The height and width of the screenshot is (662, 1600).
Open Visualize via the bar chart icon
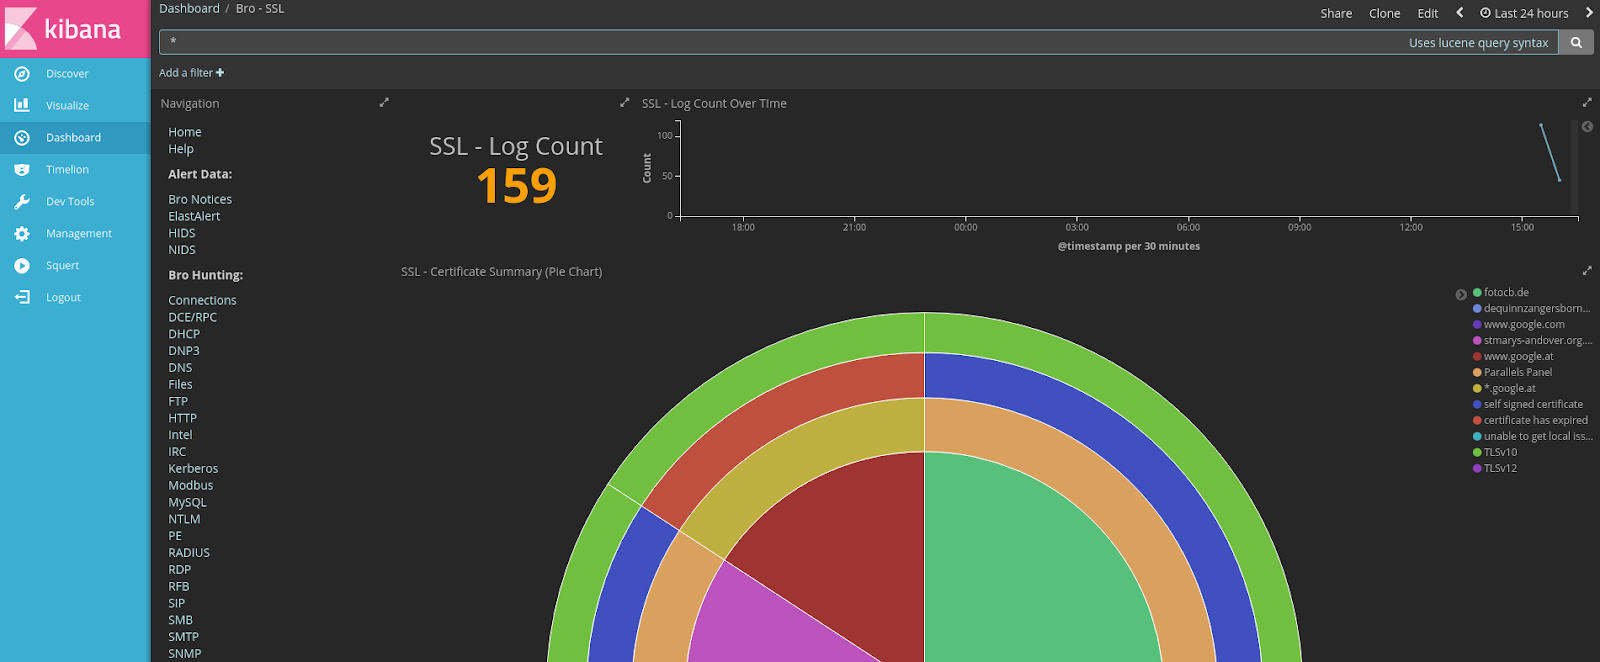coord(22,105)
